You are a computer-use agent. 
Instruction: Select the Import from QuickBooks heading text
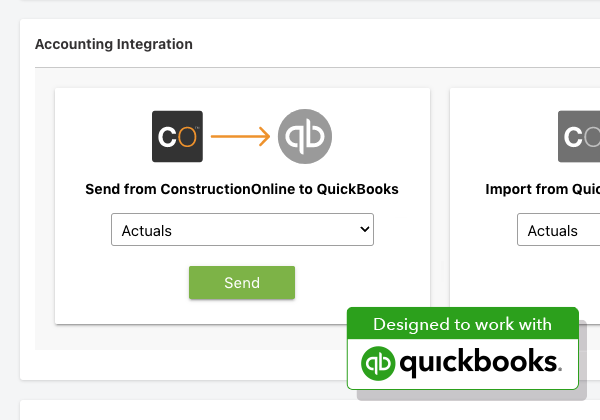click(543, 189)
